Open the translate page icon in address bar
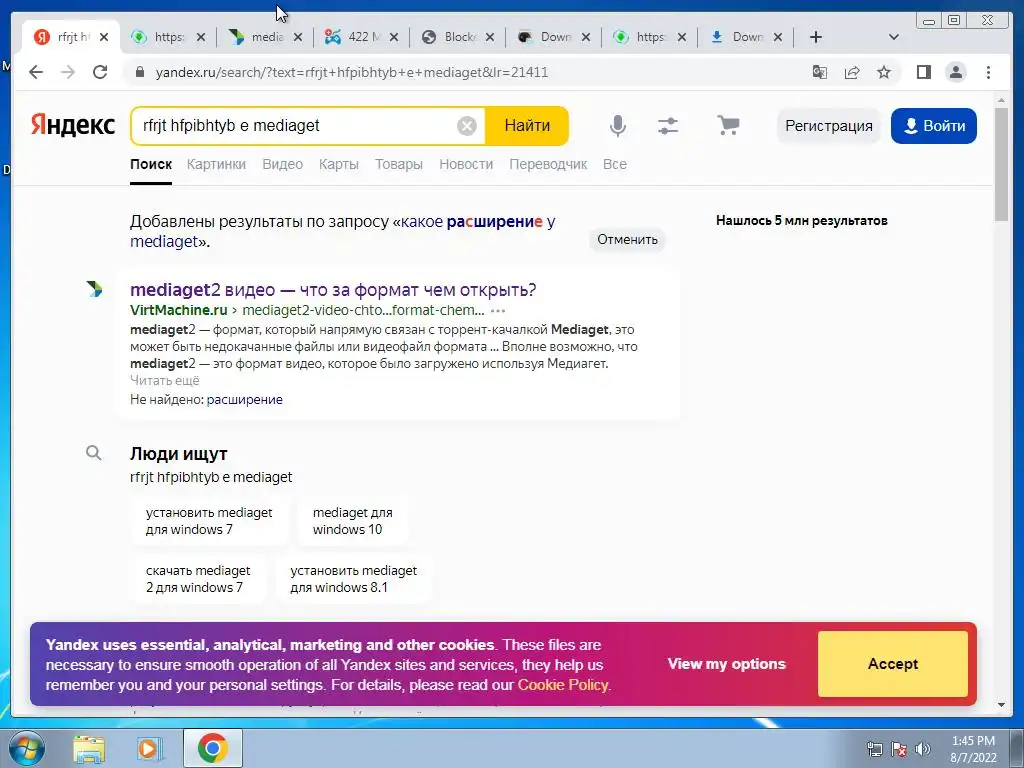This screenshot has height=768, width=1024. point(820,72)
